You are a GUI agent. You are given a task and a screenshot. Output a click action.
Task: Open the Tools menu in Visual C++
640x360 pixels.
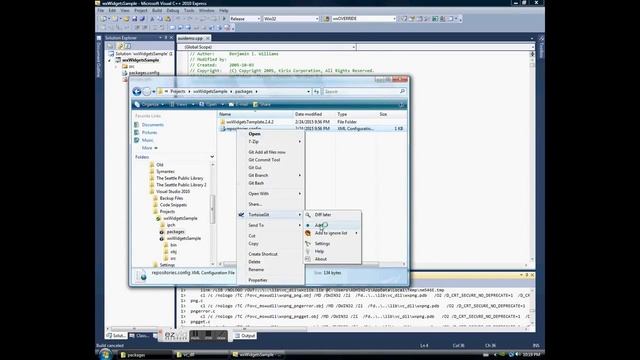[x=189, y=11]
